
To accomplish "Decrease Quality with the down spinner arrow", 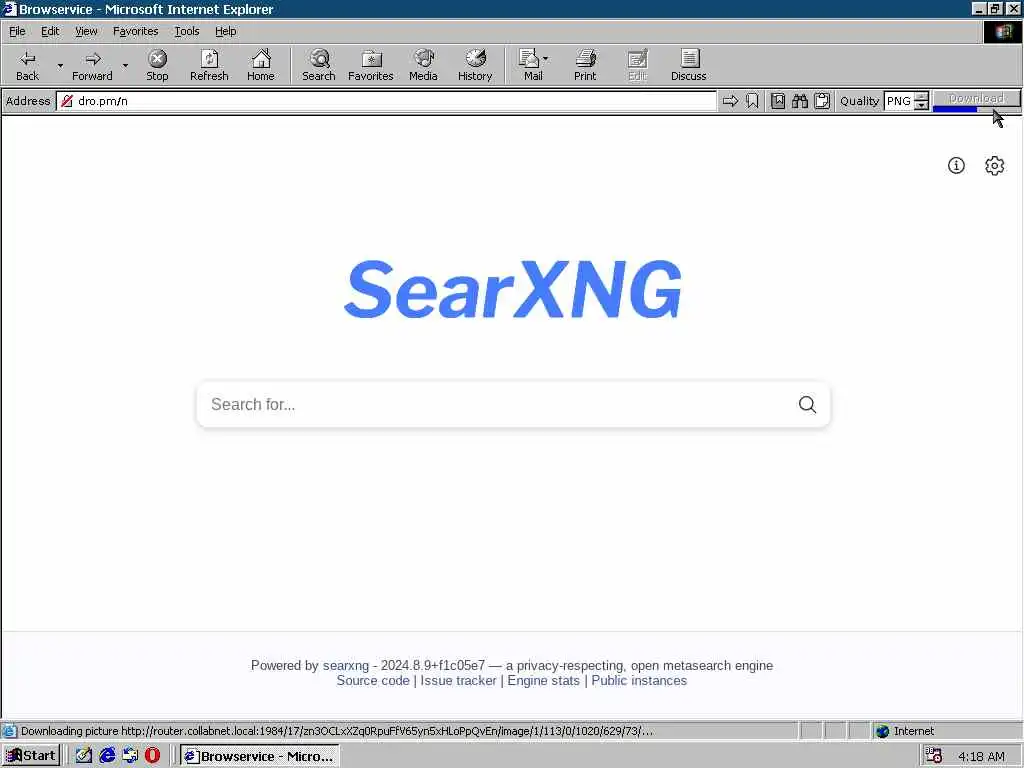I will point(921,105).
